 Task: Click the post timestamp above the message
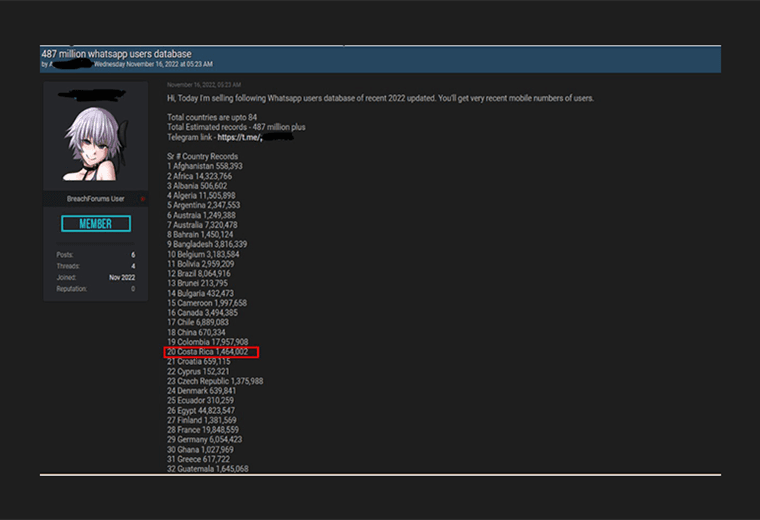pos(204,85)
